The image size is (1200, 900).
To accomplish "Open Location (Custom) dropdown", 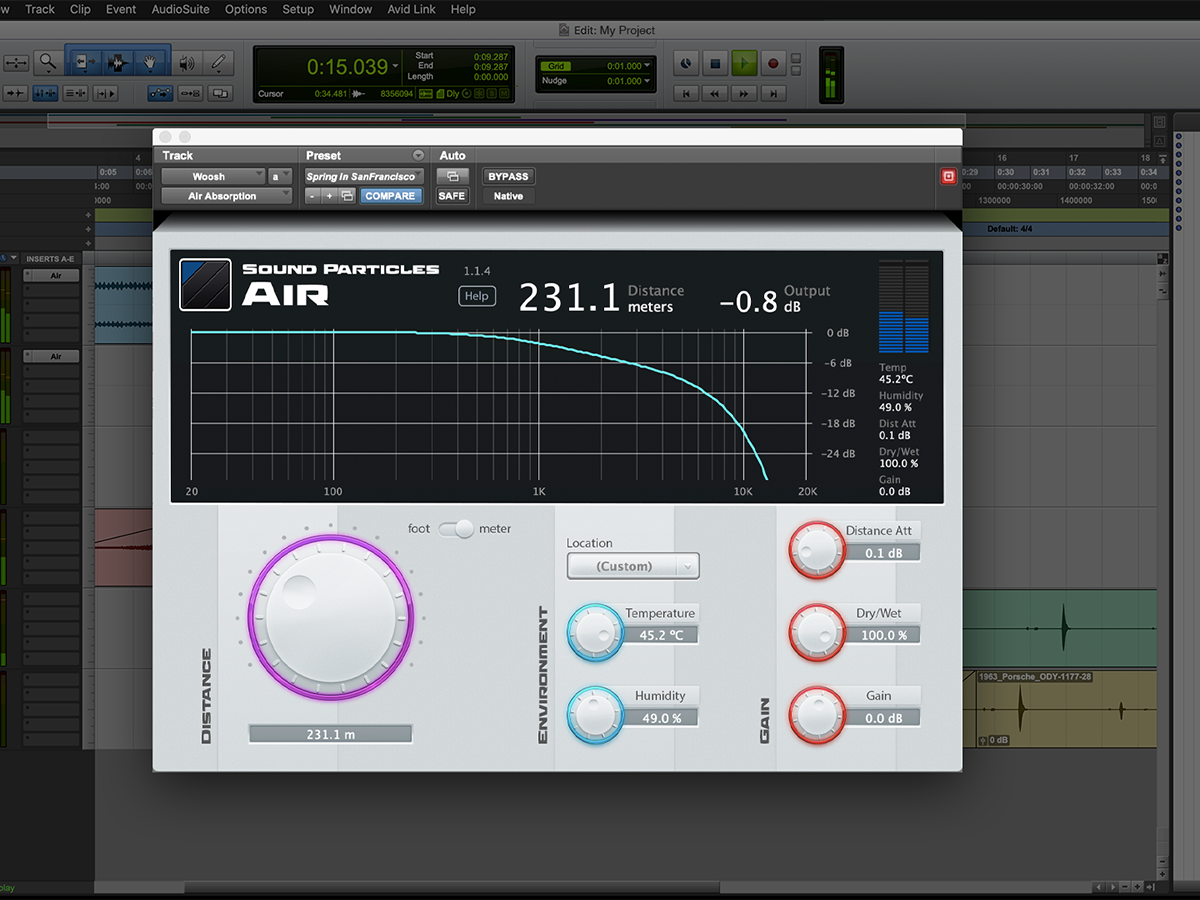I will pos(633,566).
